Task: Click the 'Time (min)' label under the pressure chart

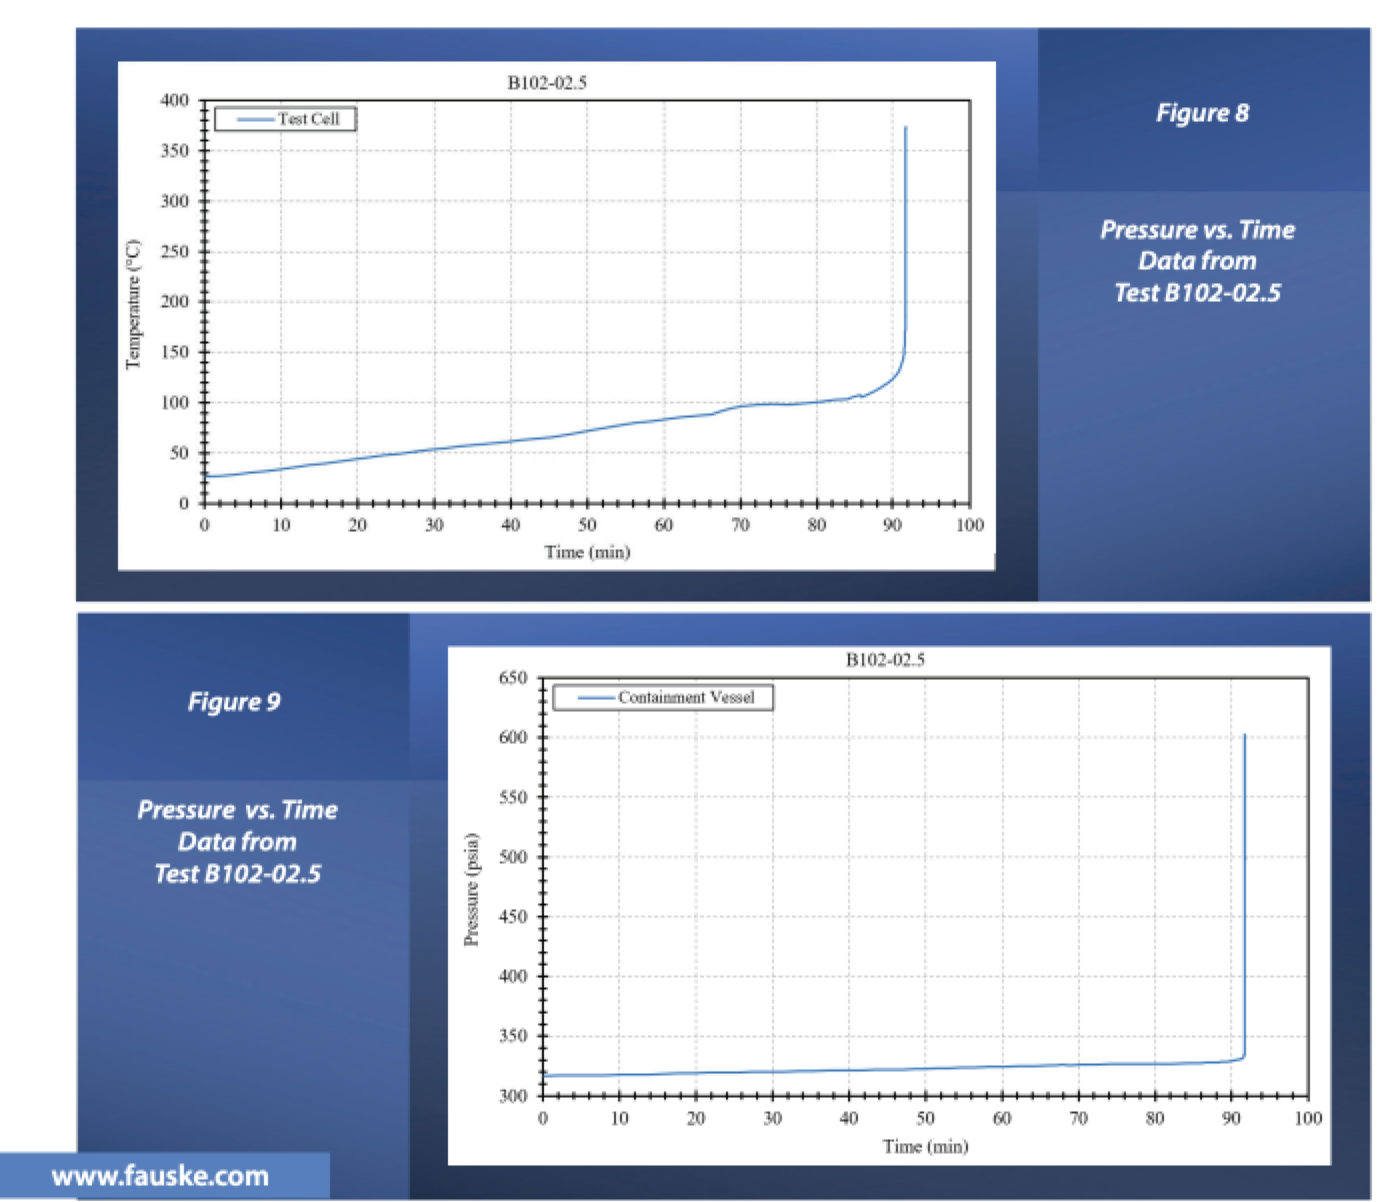Action: 925,1146
